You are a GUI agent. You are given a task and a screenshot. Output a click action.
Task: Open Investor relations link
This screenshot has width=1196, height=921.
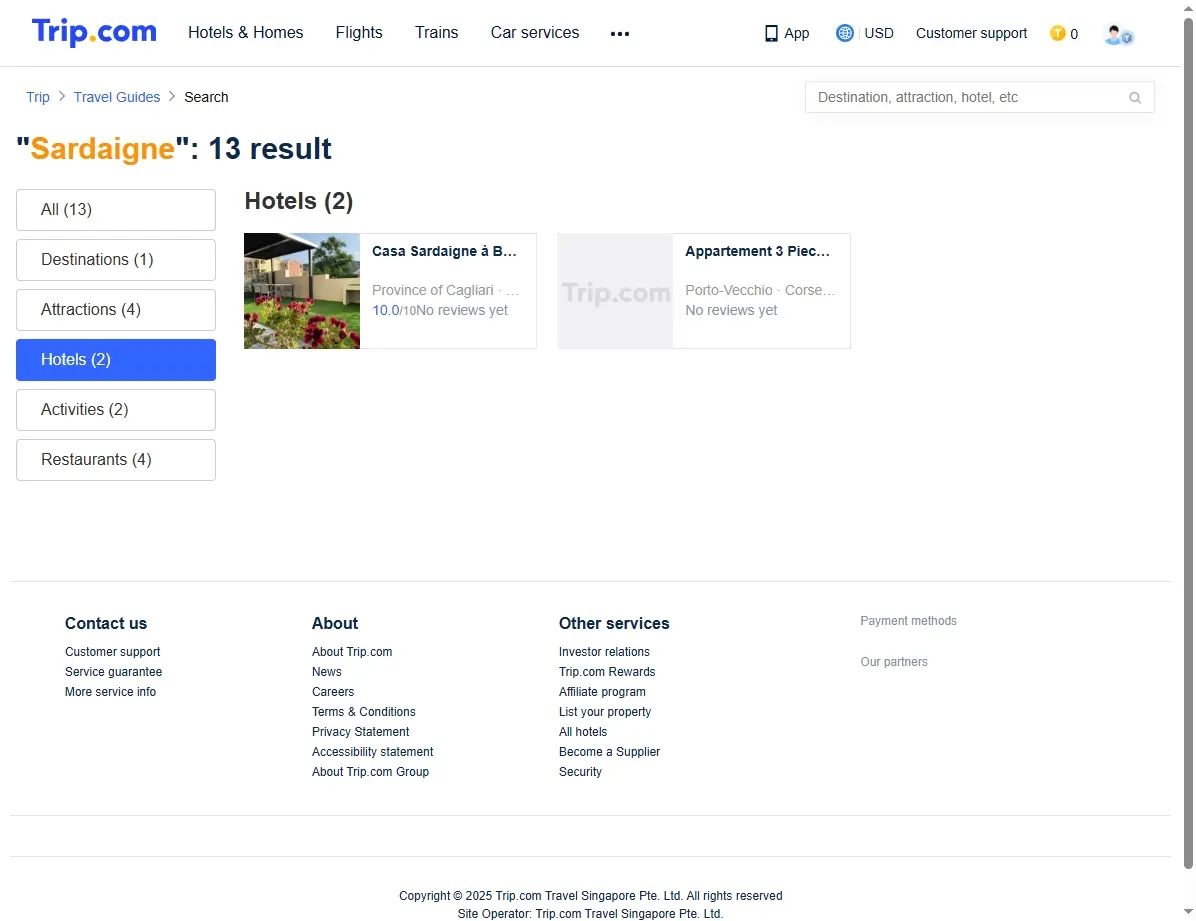pyautogui.click(x=604, y=652)
